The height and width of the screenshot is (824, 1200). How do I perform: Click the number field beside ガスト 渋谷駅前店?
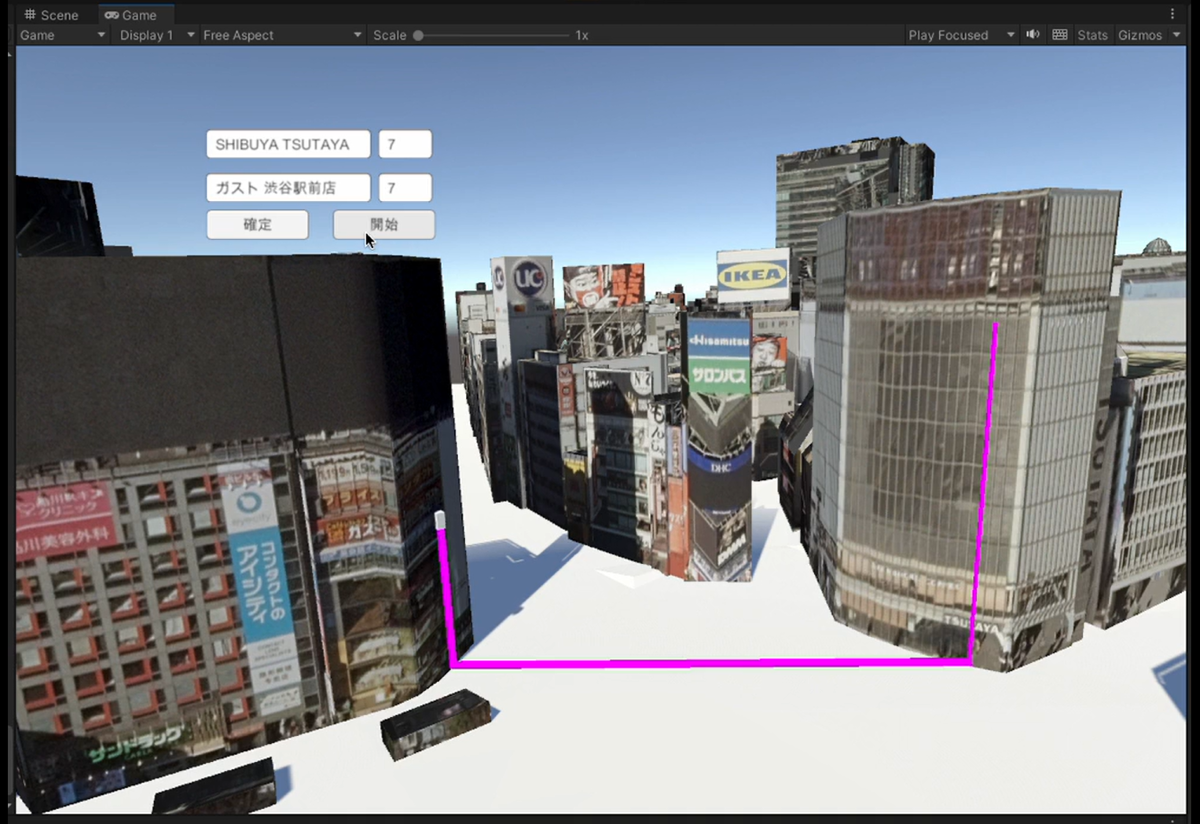coord(405,188)
